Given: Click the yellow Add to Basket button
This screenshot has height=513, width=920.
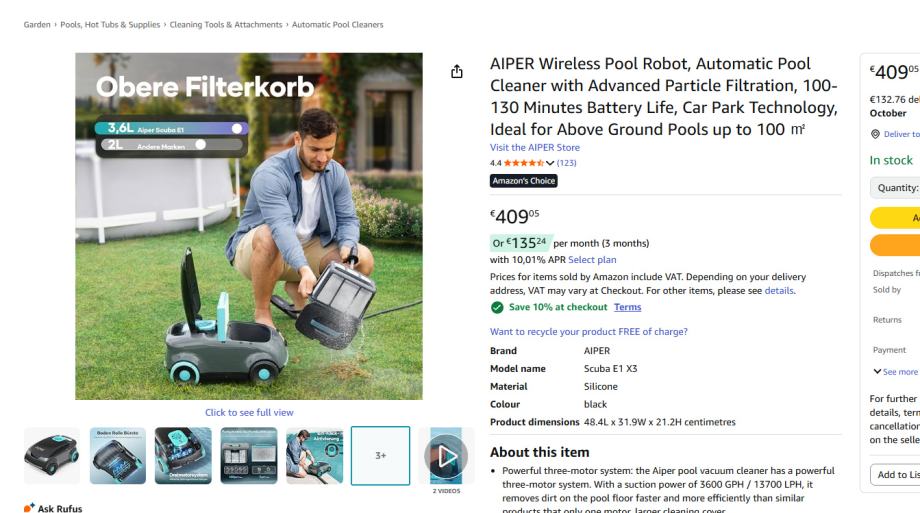Looking at the screenshot, I should pyautogui.click(x=895, y=218).
